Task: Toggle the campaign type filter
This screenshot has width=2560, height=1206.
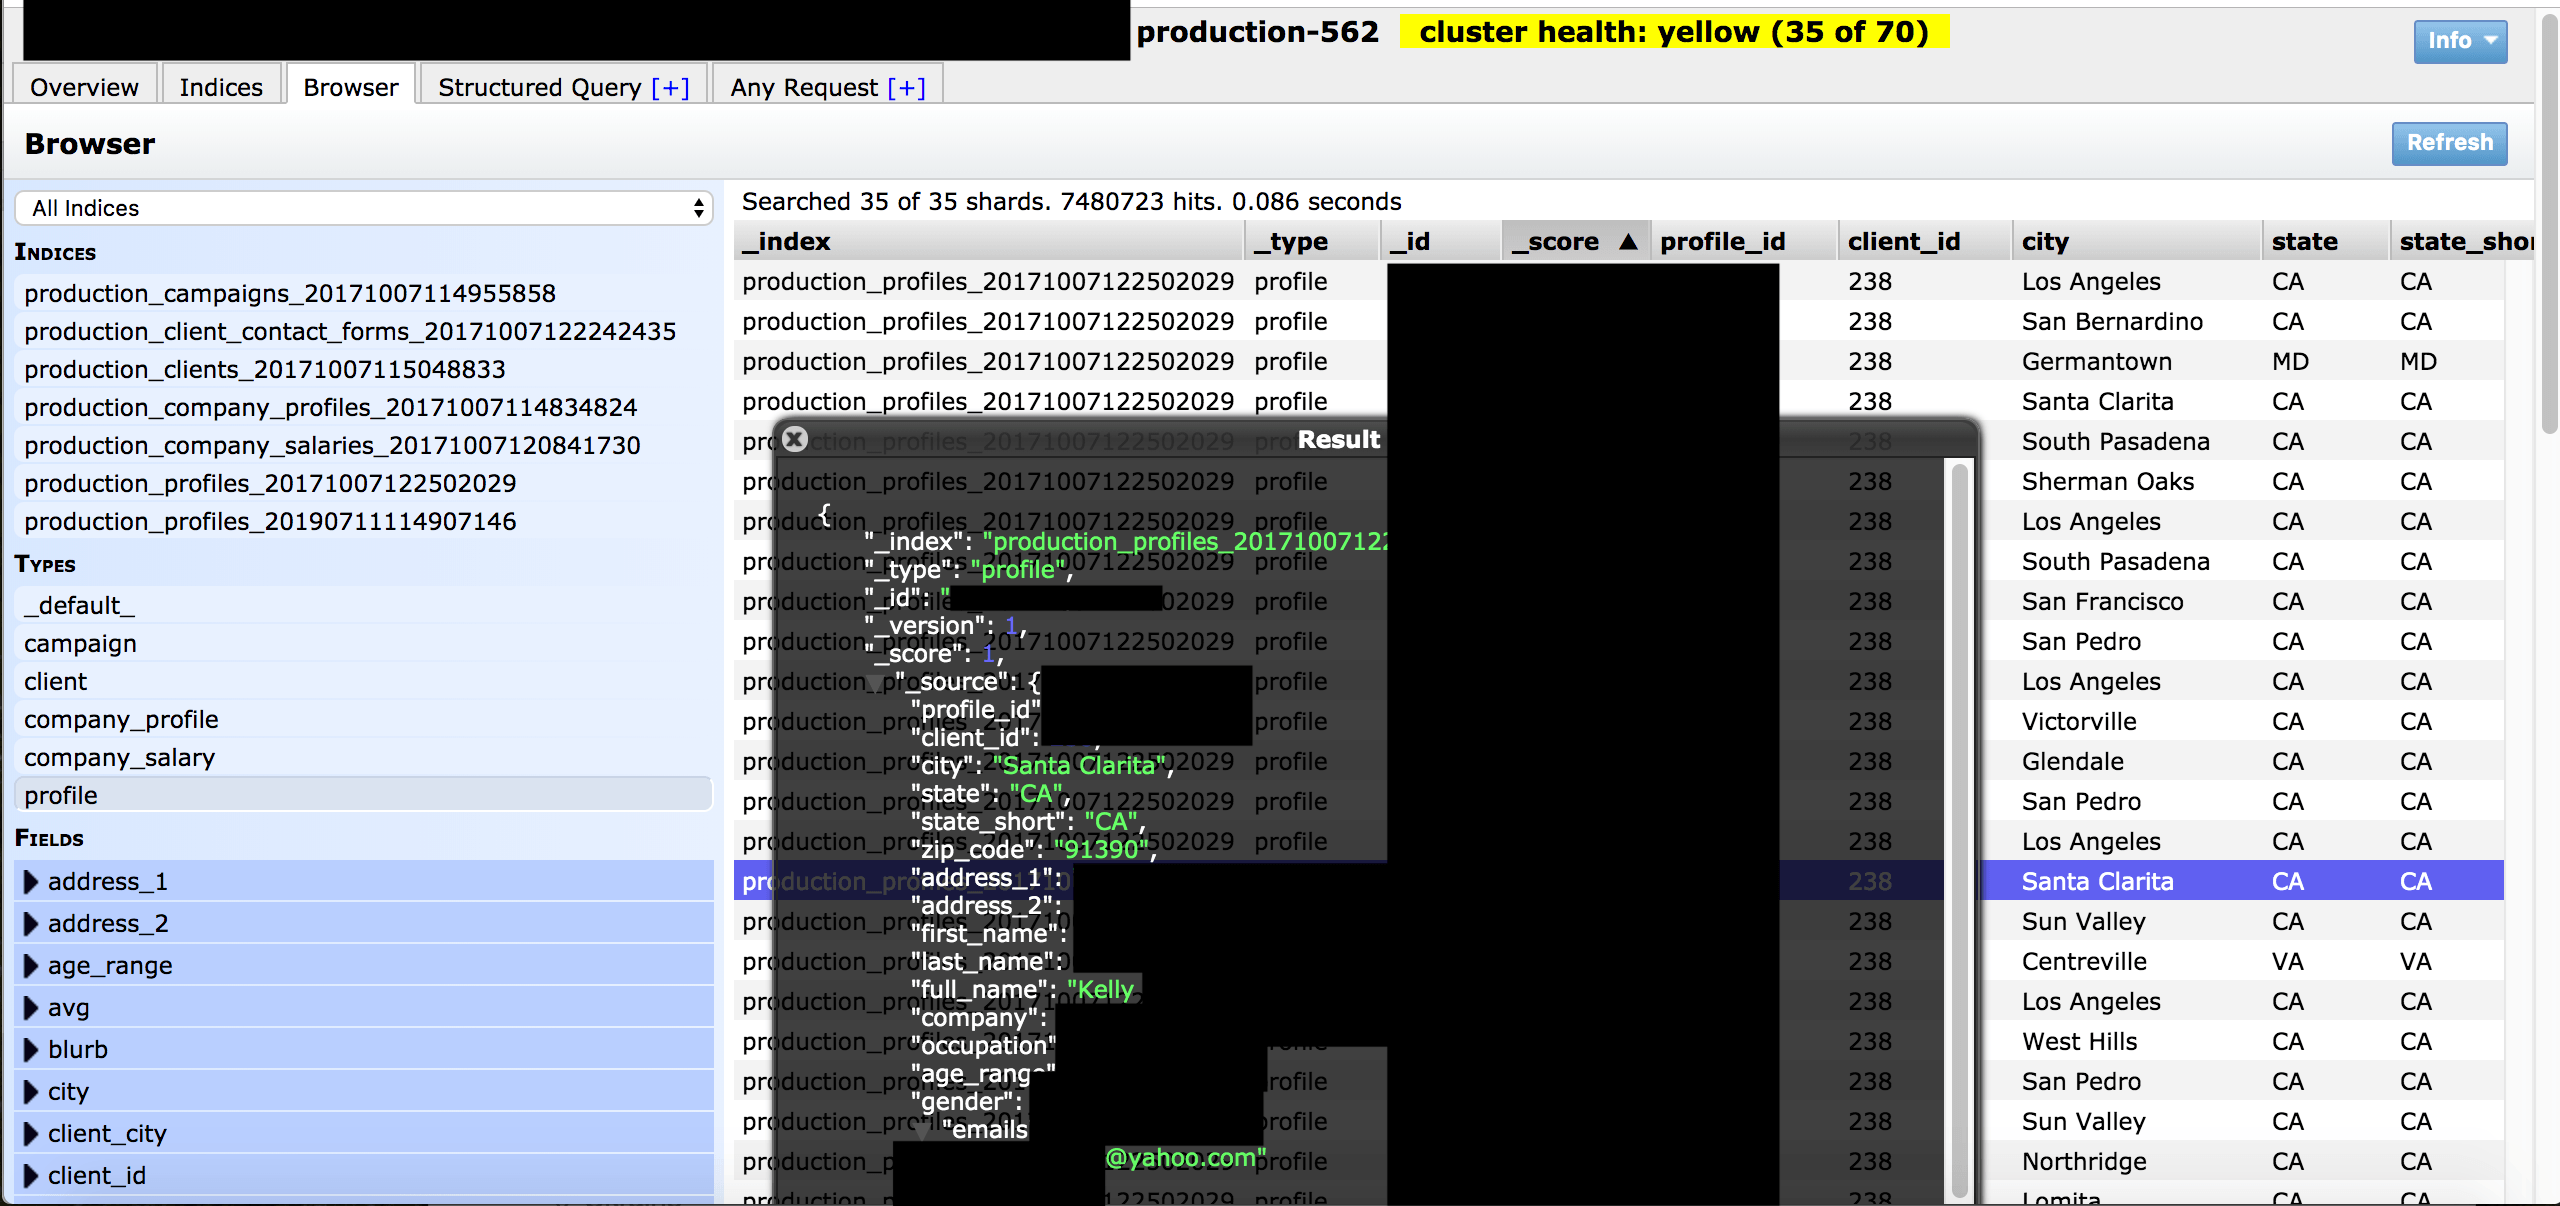Action: click(80, 643)
